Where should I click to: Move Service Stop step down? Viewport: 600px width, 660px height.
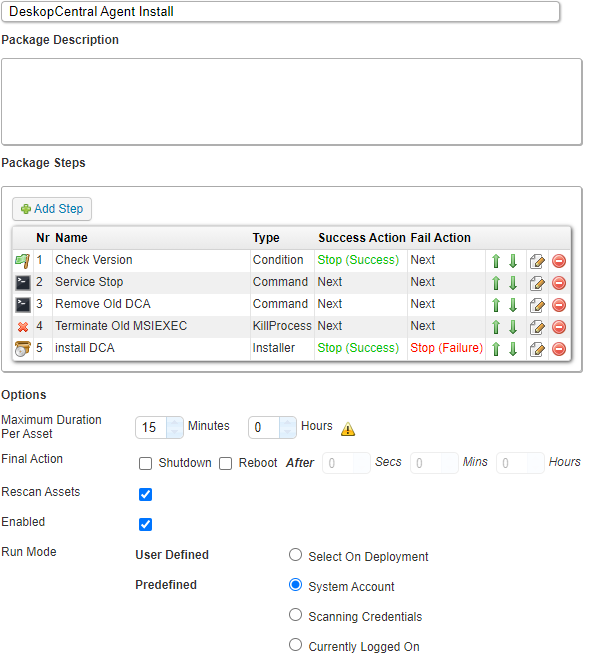click(x=513, y=283)
